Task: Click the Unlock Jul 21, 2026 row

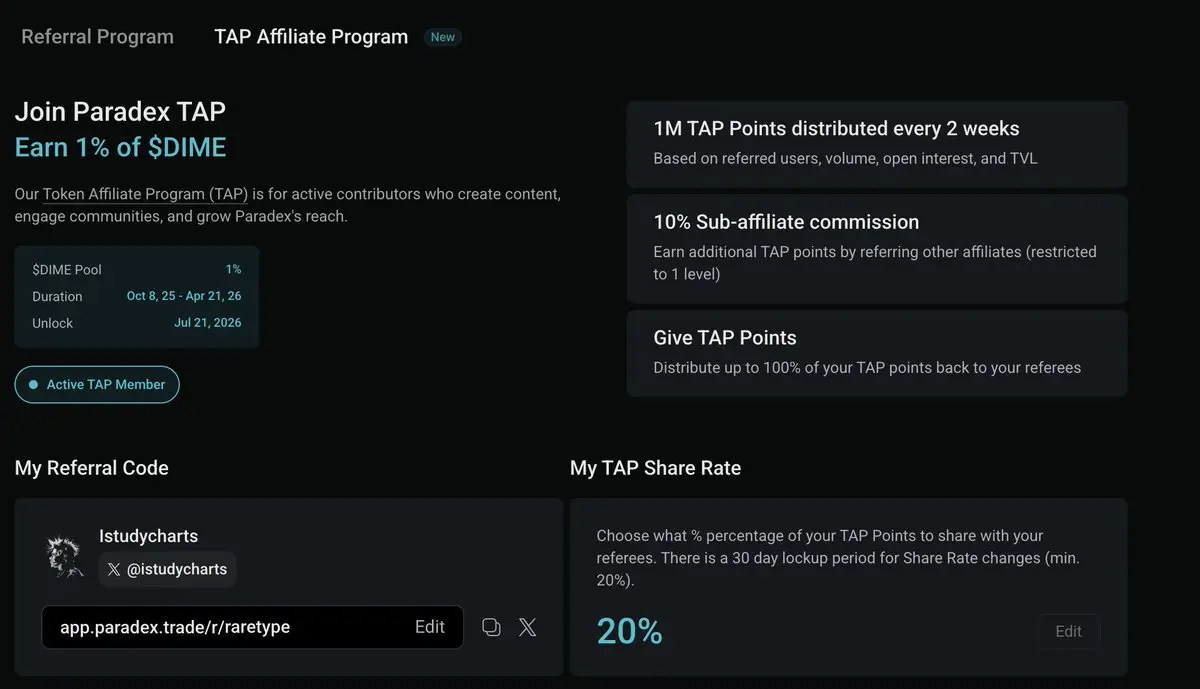Action: click(136, 323)
